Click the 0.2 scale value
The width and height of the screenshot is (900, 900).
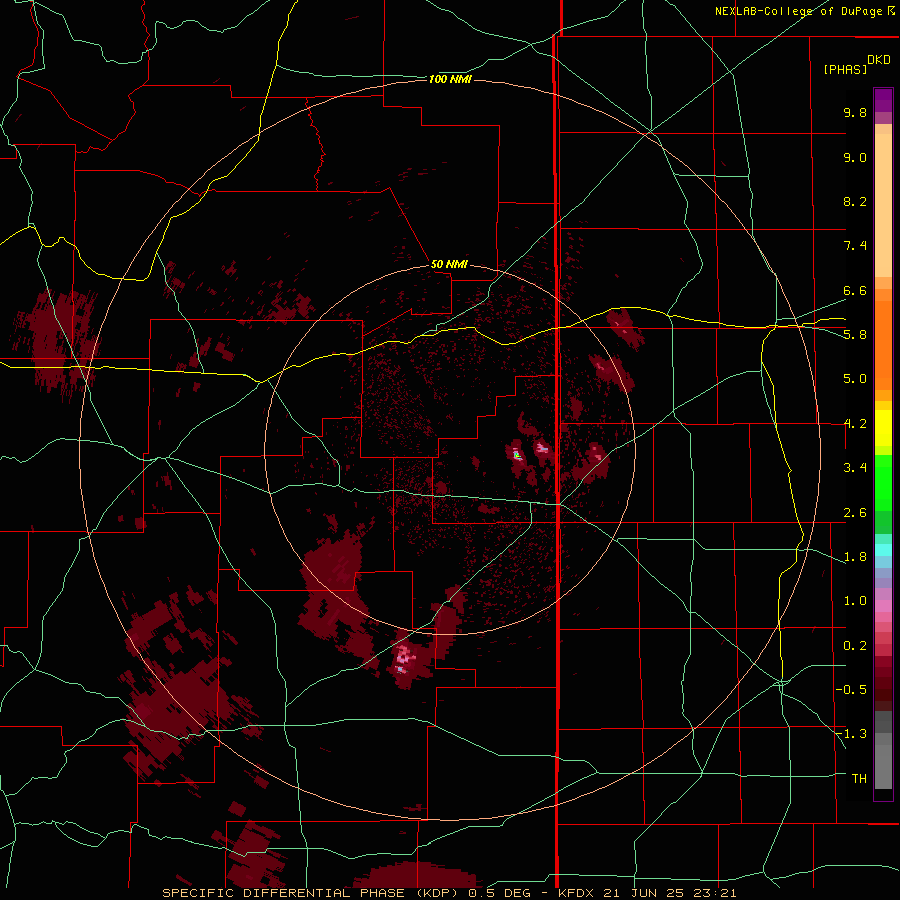855,646
